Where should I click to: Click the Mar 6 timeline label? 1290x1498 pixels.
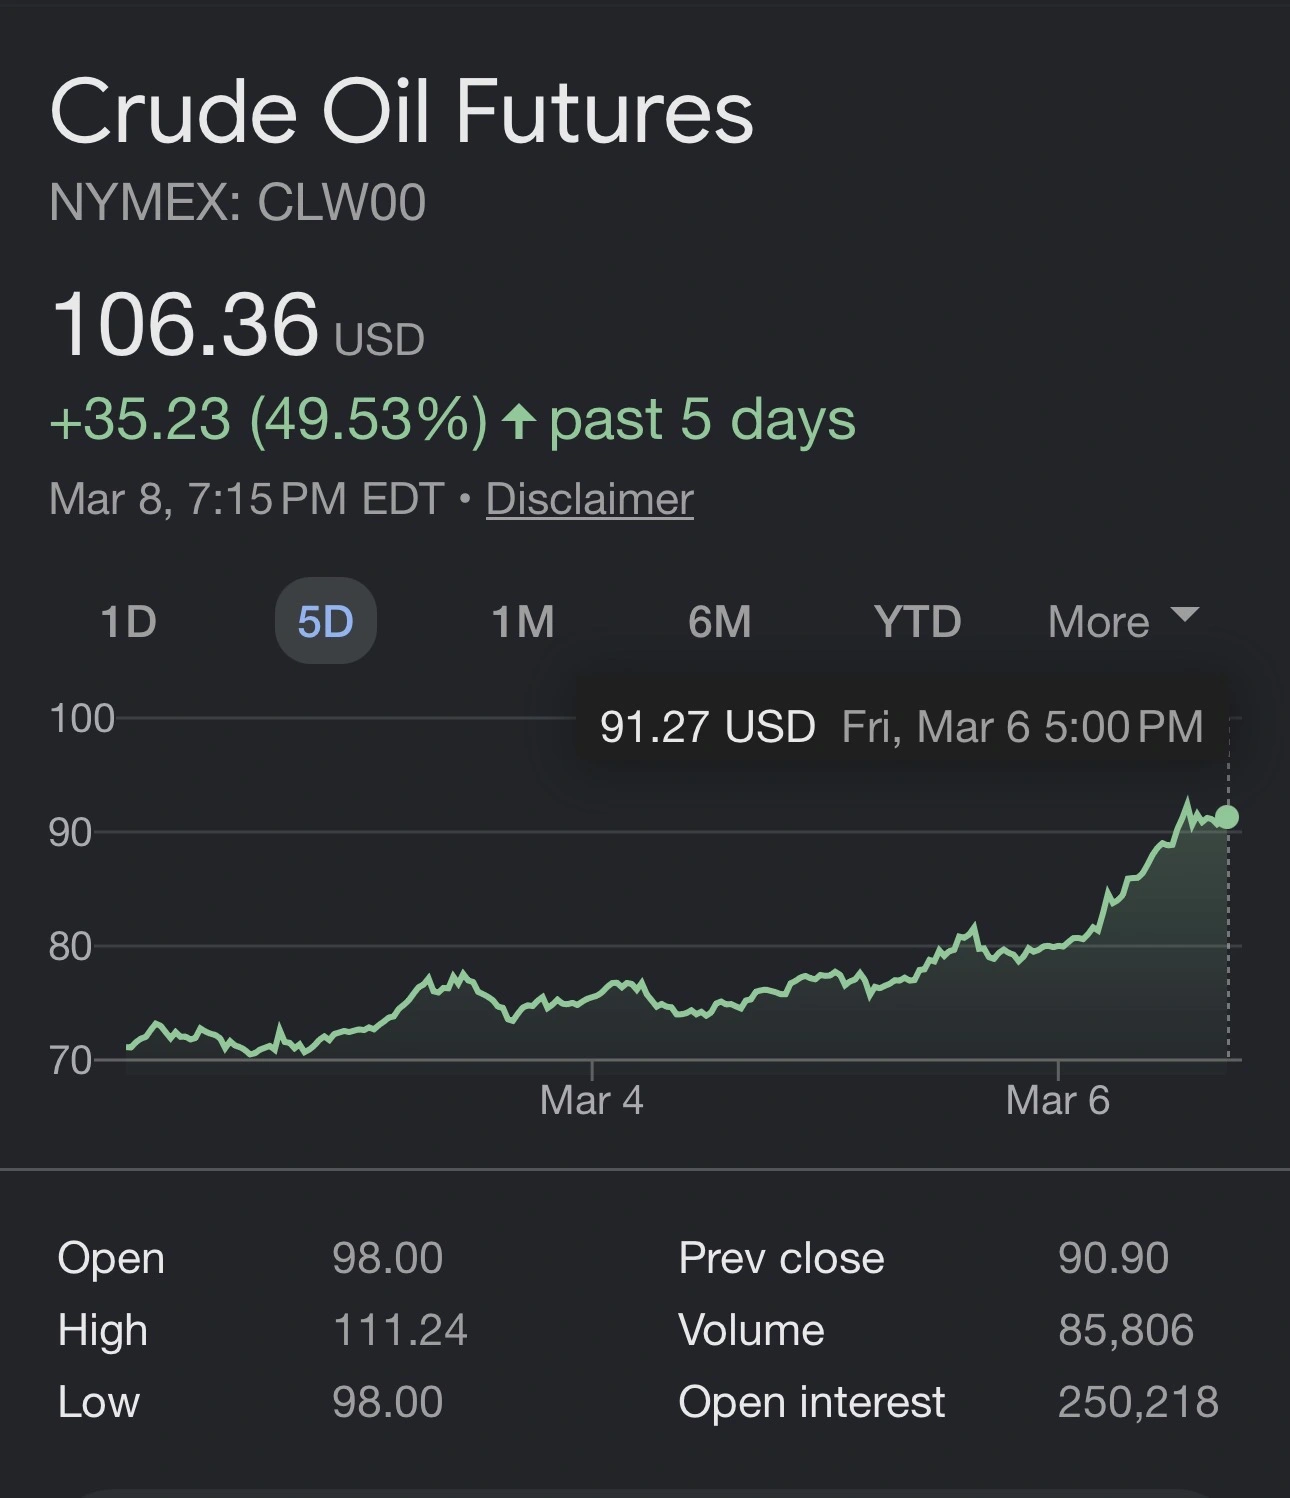tap(1057, 1100)
